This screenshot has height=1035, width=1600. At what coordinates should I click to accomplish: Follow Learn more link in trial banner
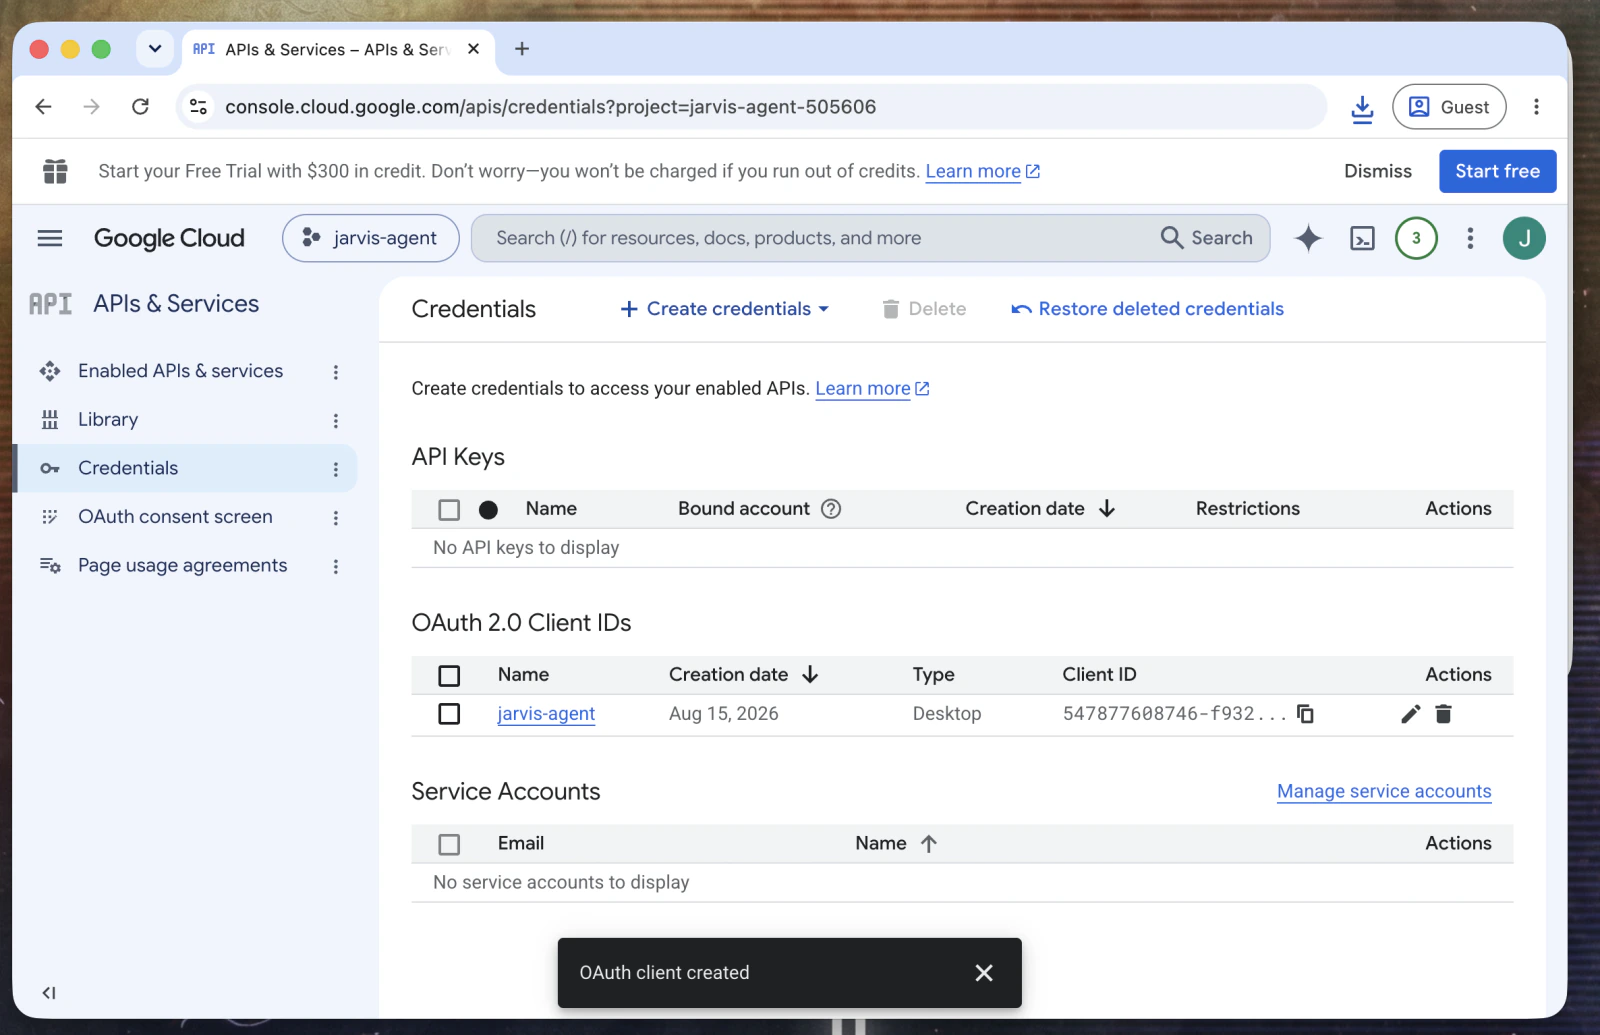[982, 171]
